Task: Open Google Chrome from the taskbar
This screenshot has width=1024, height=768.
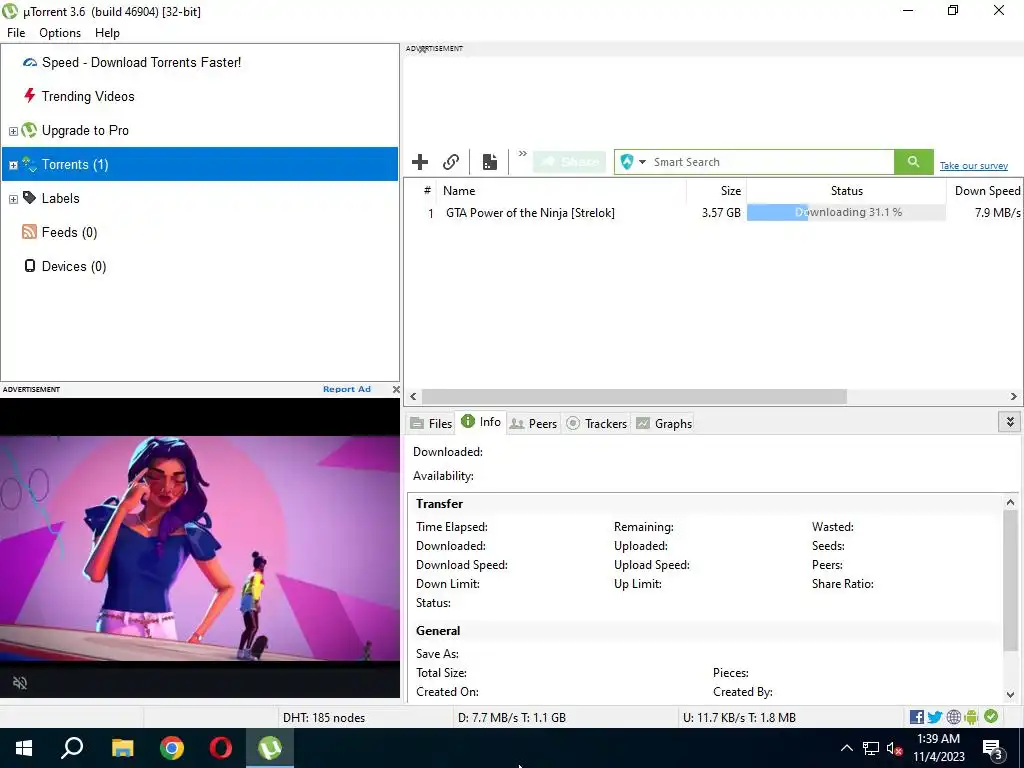Action: [172, 748]
